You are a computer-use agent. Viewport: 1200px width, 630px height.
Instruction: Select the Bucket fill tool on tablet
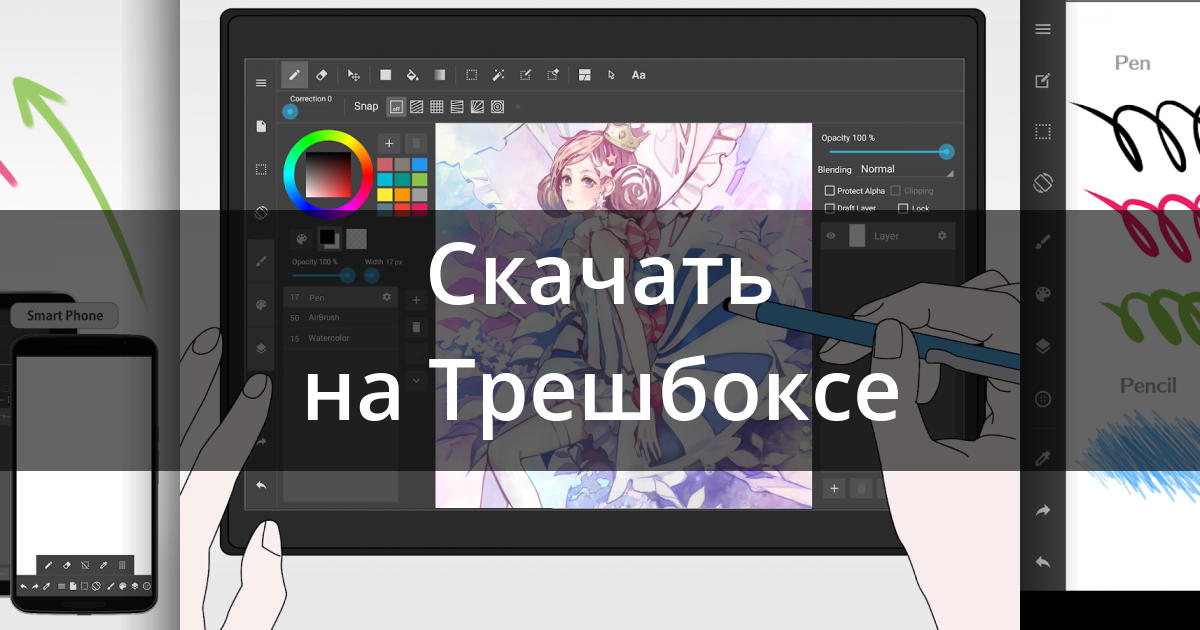click(x=412, y=74)
